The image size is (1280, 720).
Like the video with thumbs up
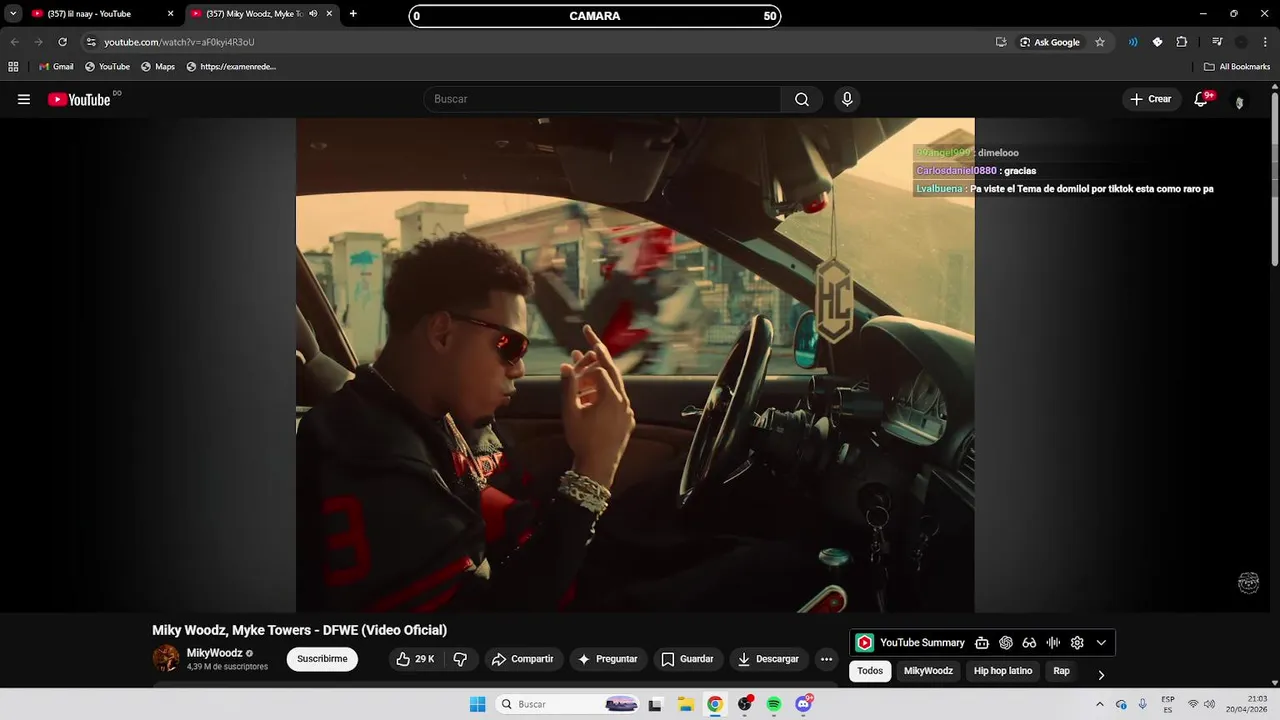415,659
